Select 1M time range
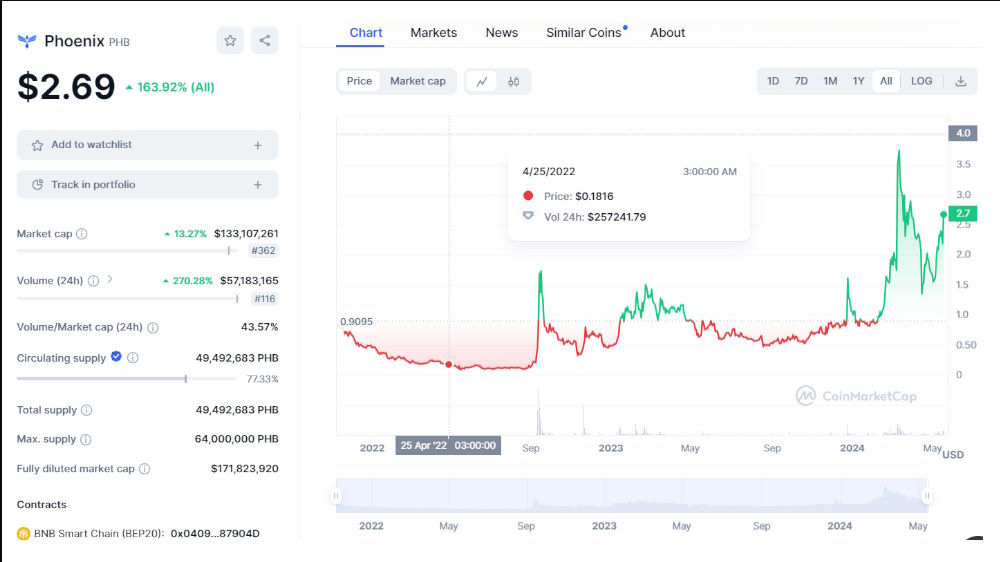The image size is (1000, 562). pos(830,81)
